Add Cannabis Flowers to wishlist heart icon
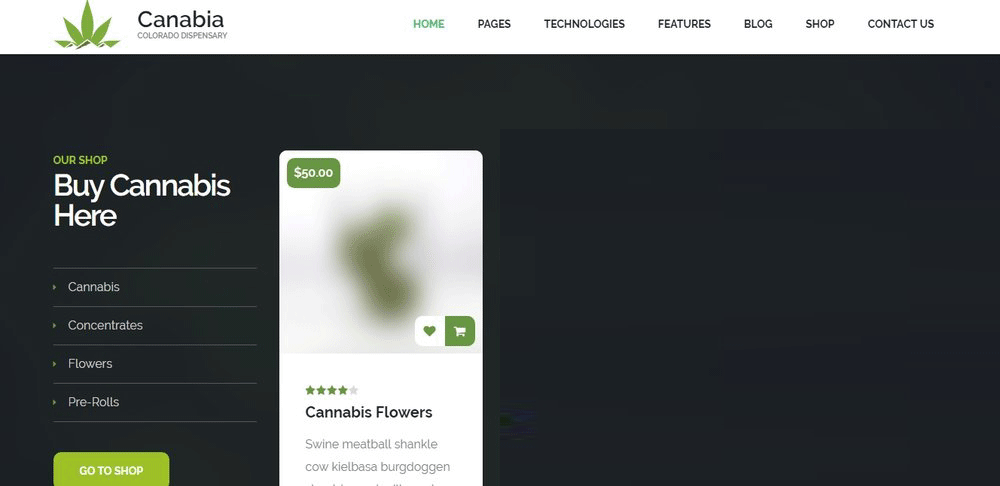The image size is (1000, 486). 430,331
